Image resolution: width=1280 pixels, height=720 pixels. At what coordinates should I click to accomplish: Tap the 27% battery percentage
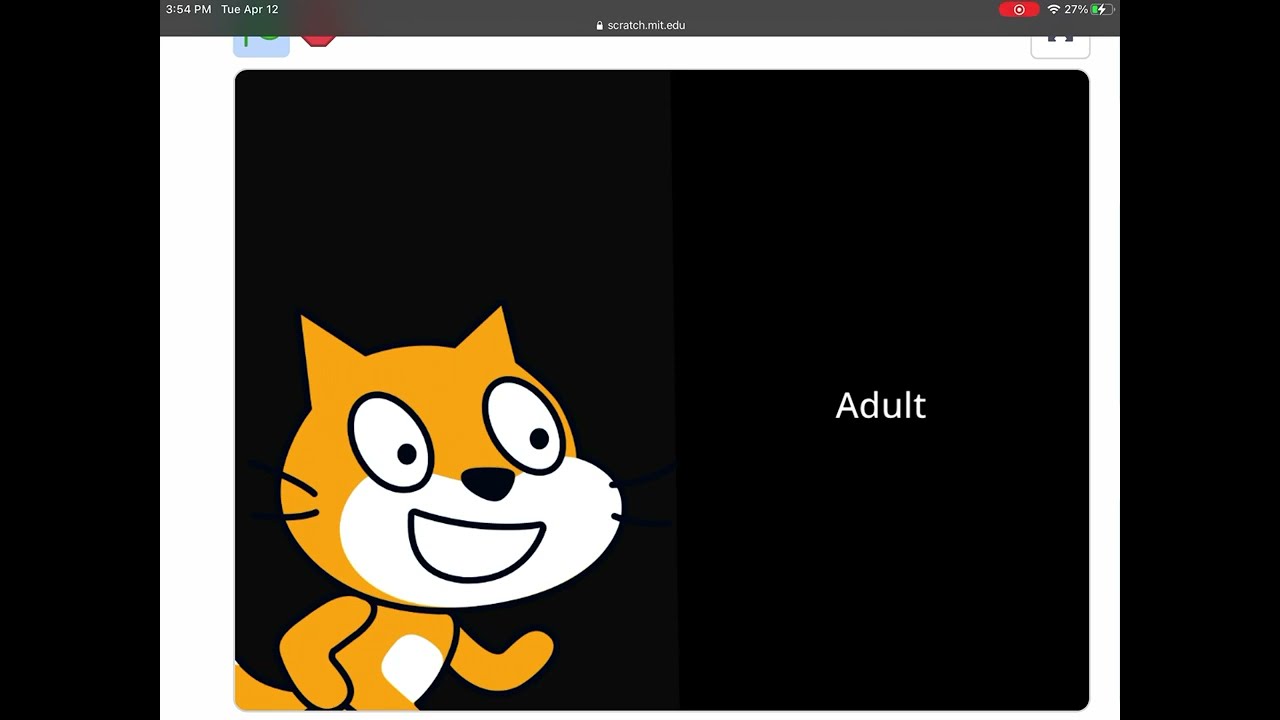pyautogui.click(x=1076, y=9)
